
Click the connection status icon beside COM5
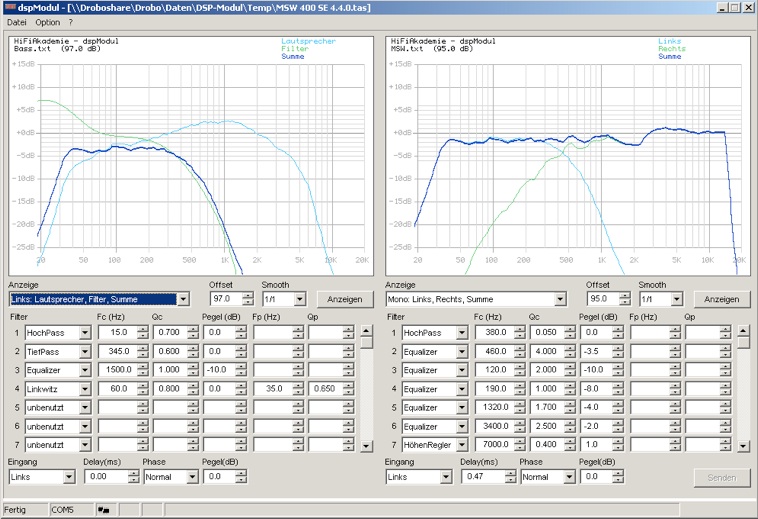[103, 510]
